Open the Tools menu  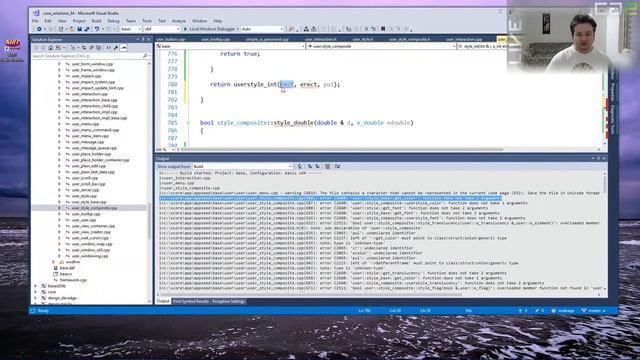click(x=147, y=21)
